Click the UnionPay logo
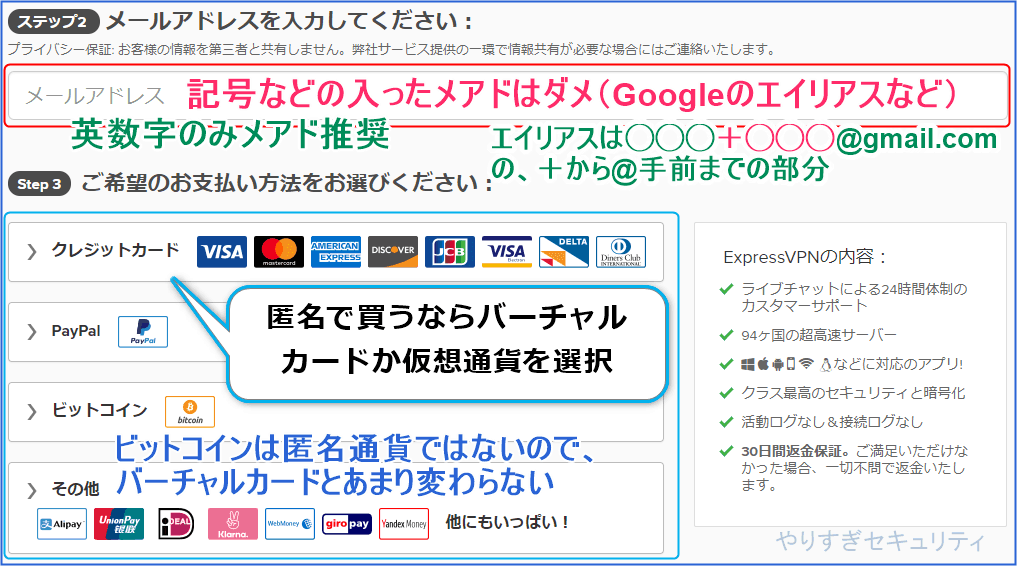Screen dimensions: 1017x566 (119, 524)
